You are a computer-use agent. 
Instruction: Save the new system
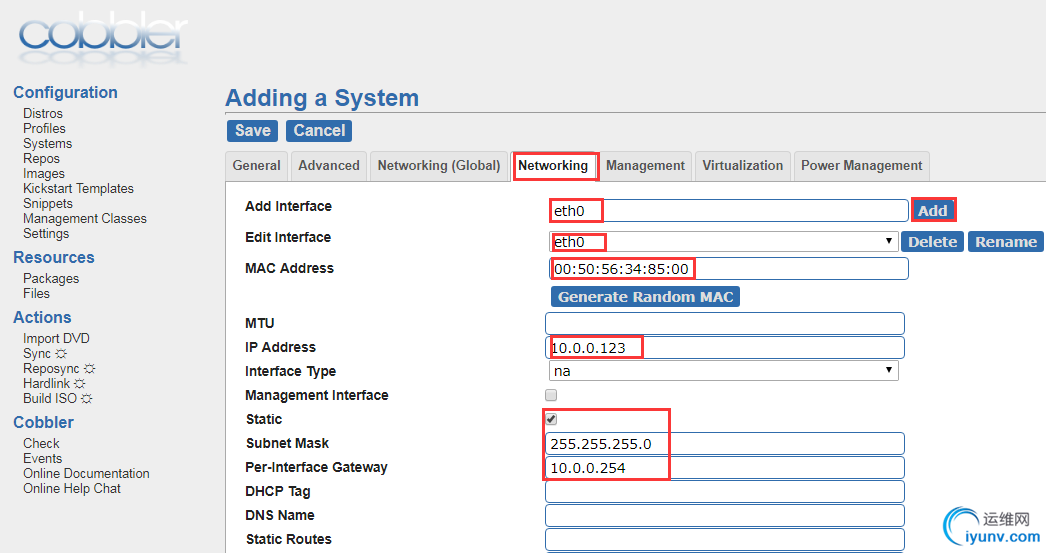tap(253, 131)
